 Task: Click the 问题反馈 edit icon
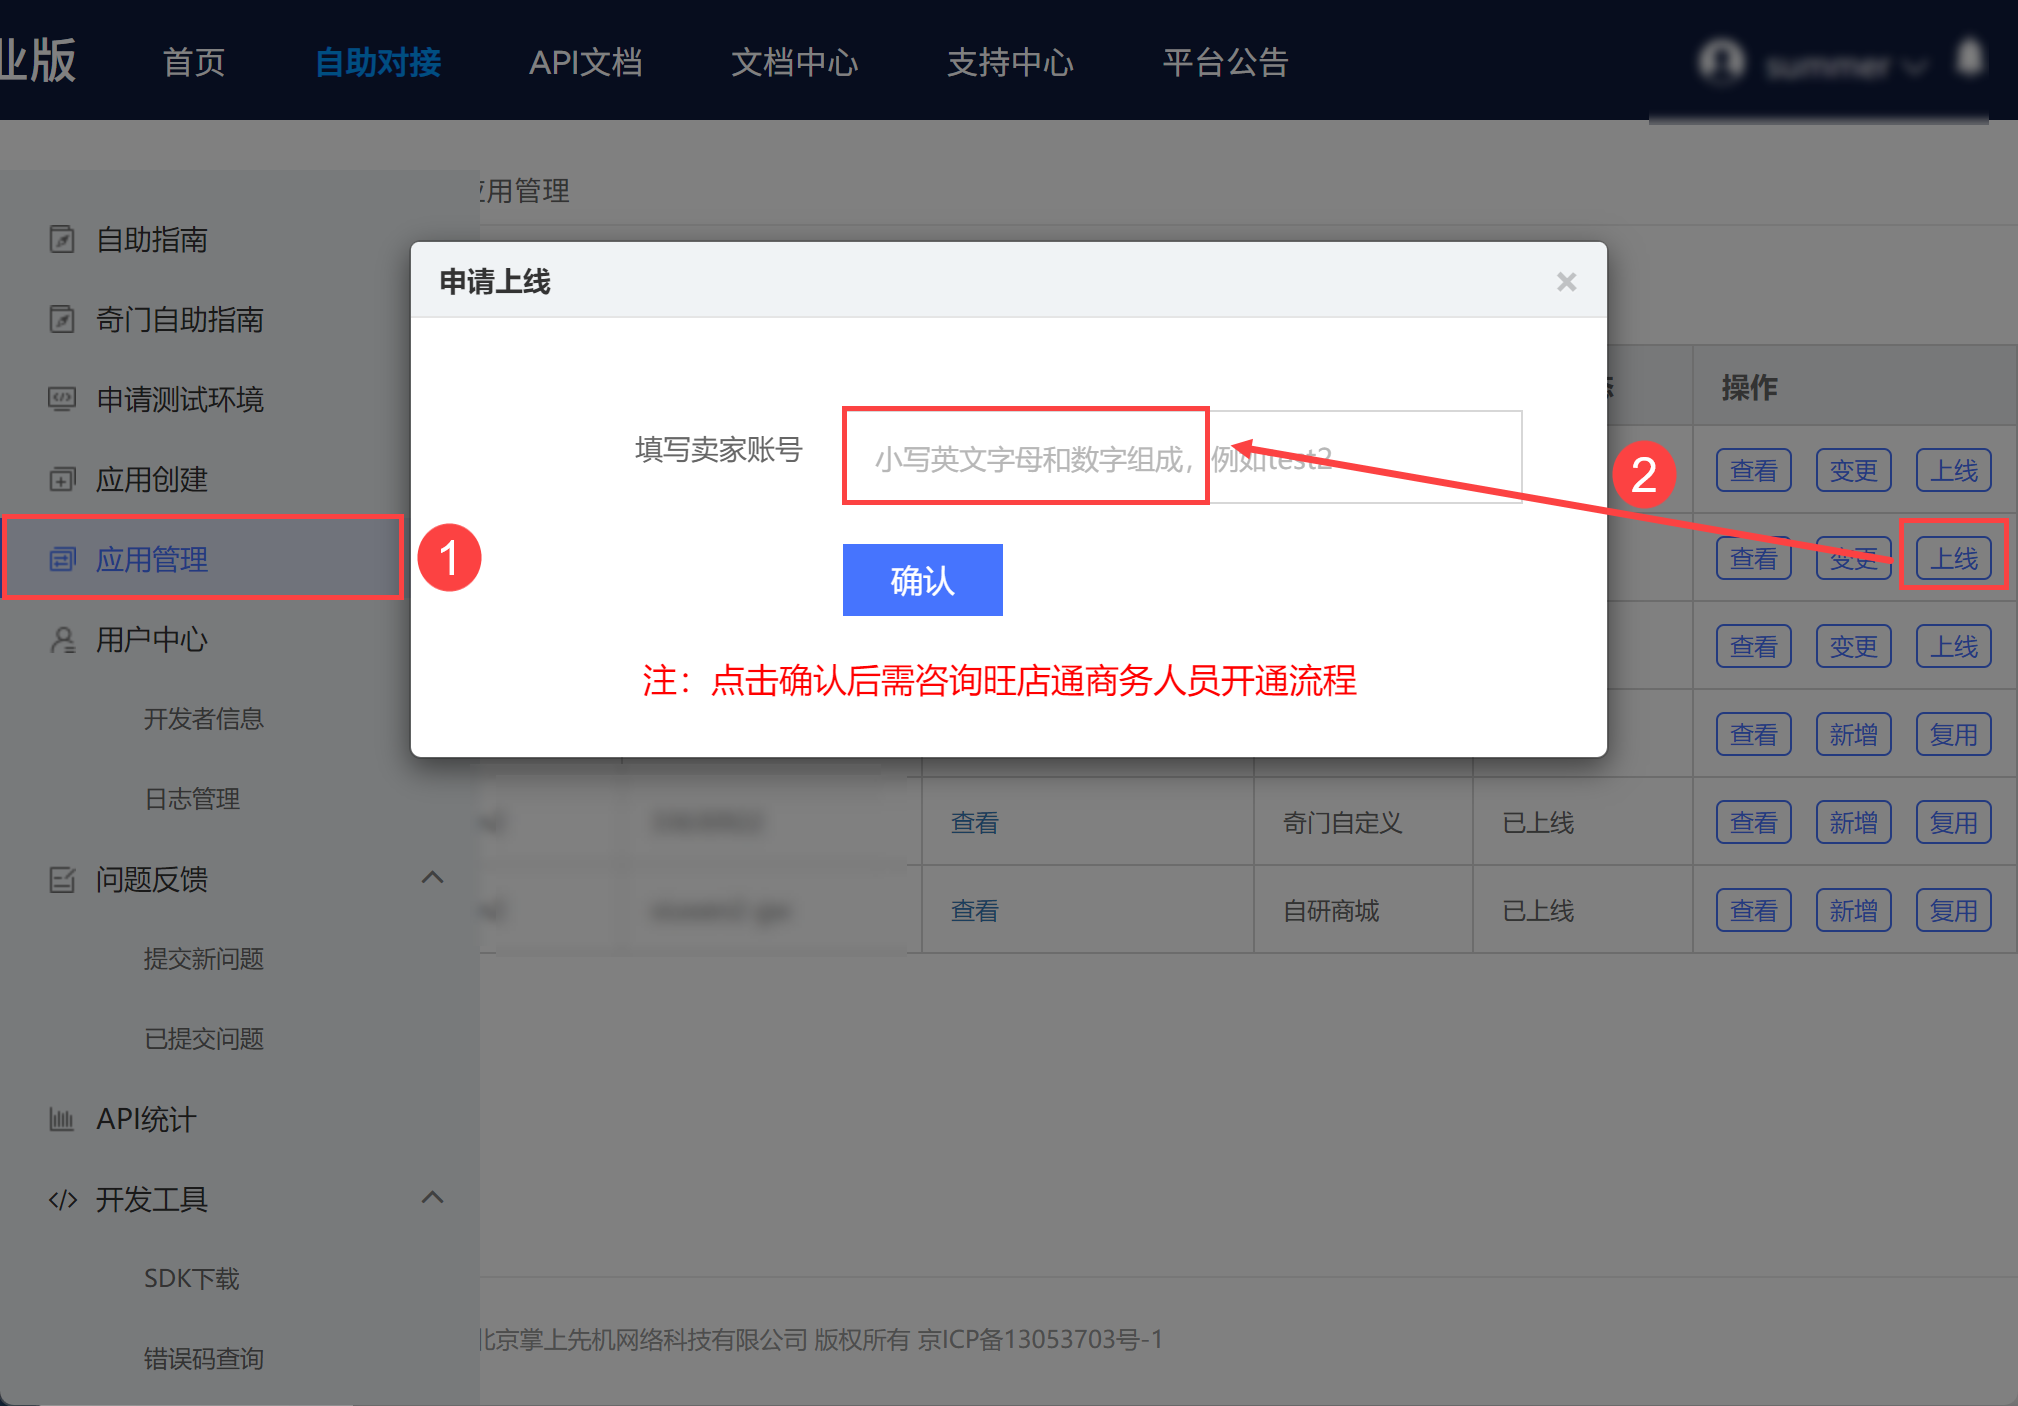click(x=62, y=879)
